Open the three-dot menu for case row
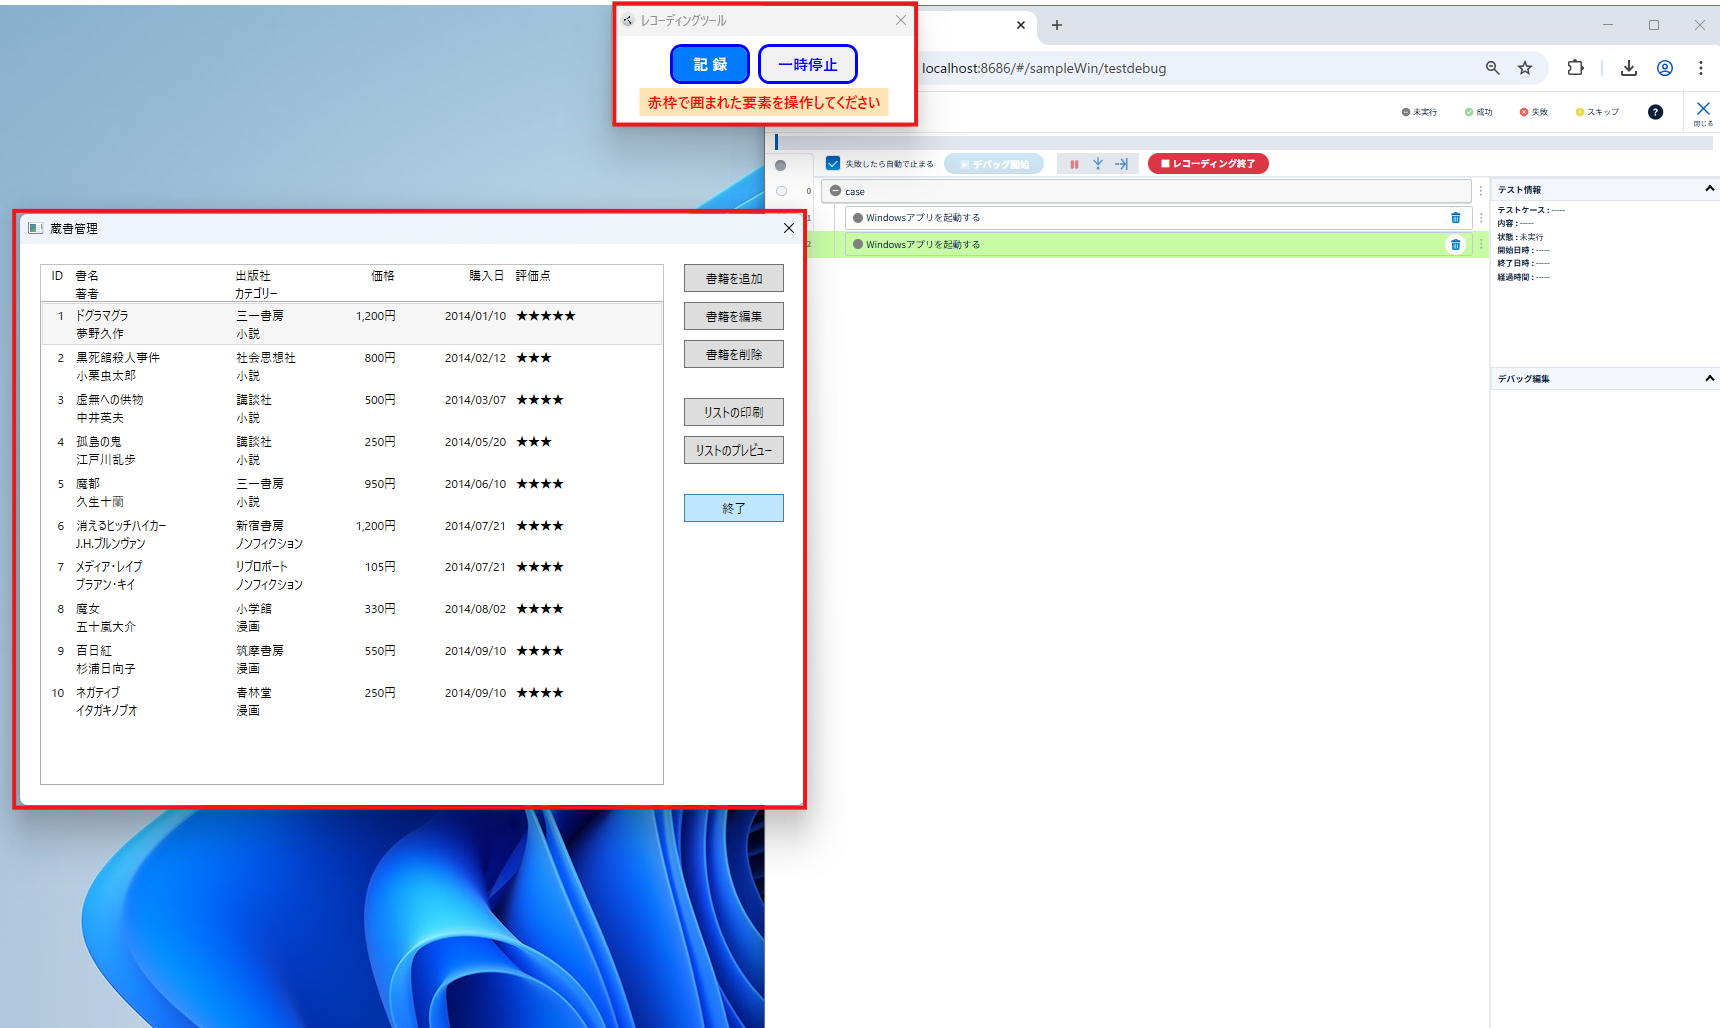This screenshot has height=1028, width=1720. (1481, 191)
